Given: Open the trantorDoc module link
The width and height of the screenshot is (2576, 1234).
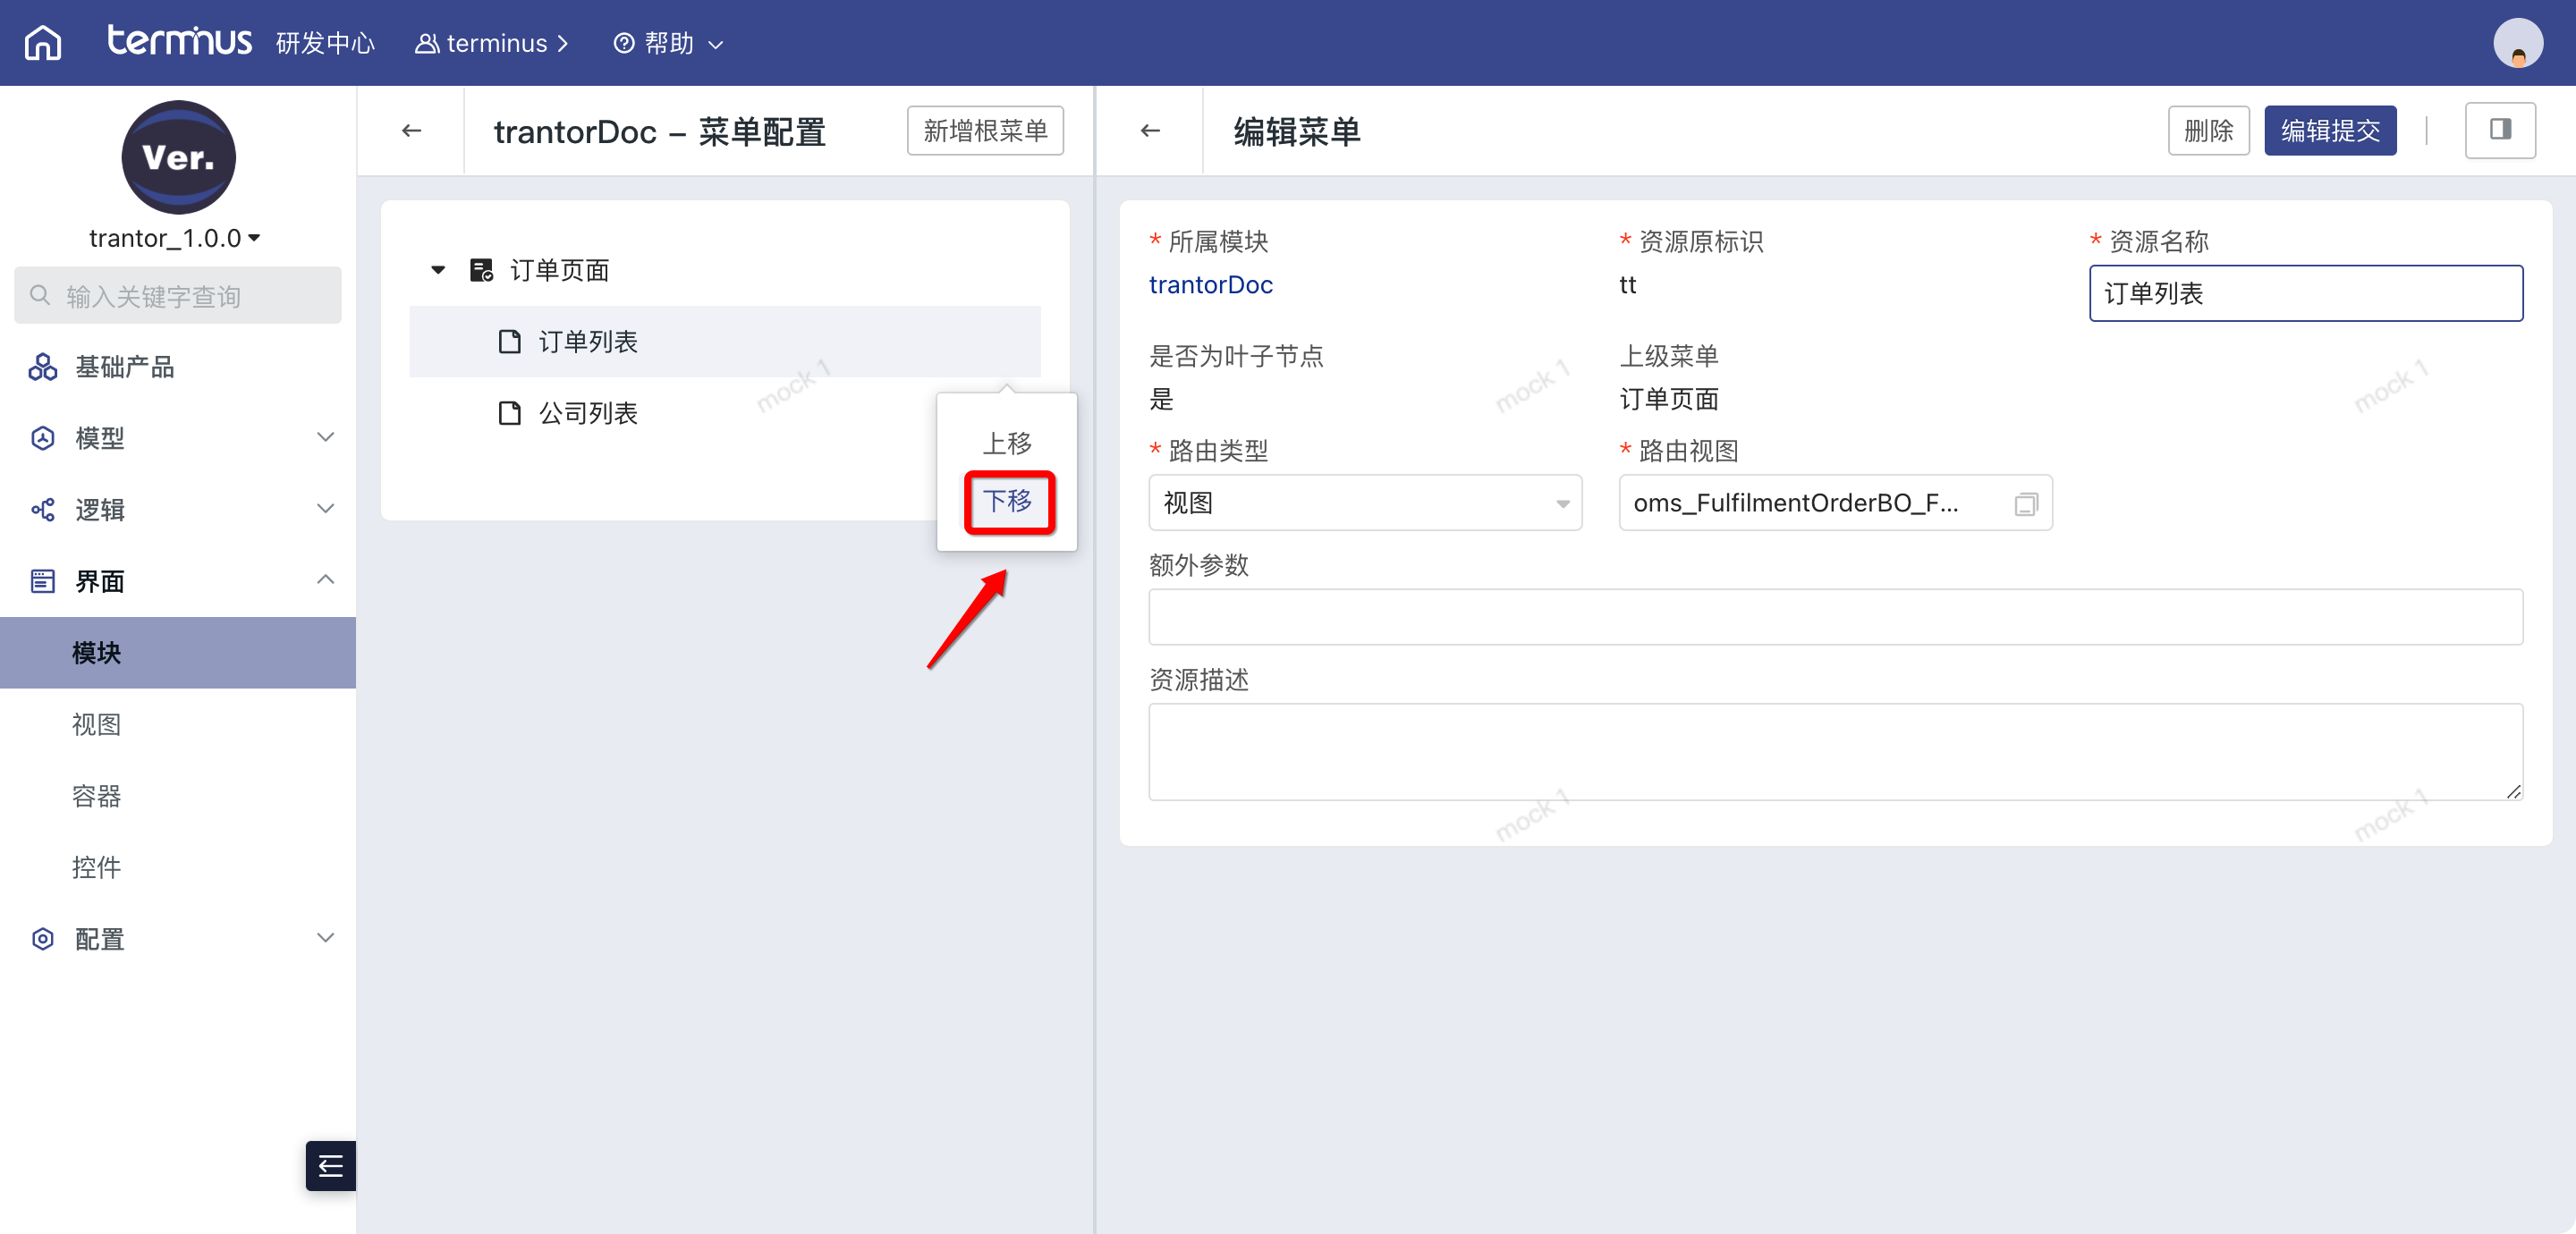Looking at the screenshot, I should point(1211,285).
